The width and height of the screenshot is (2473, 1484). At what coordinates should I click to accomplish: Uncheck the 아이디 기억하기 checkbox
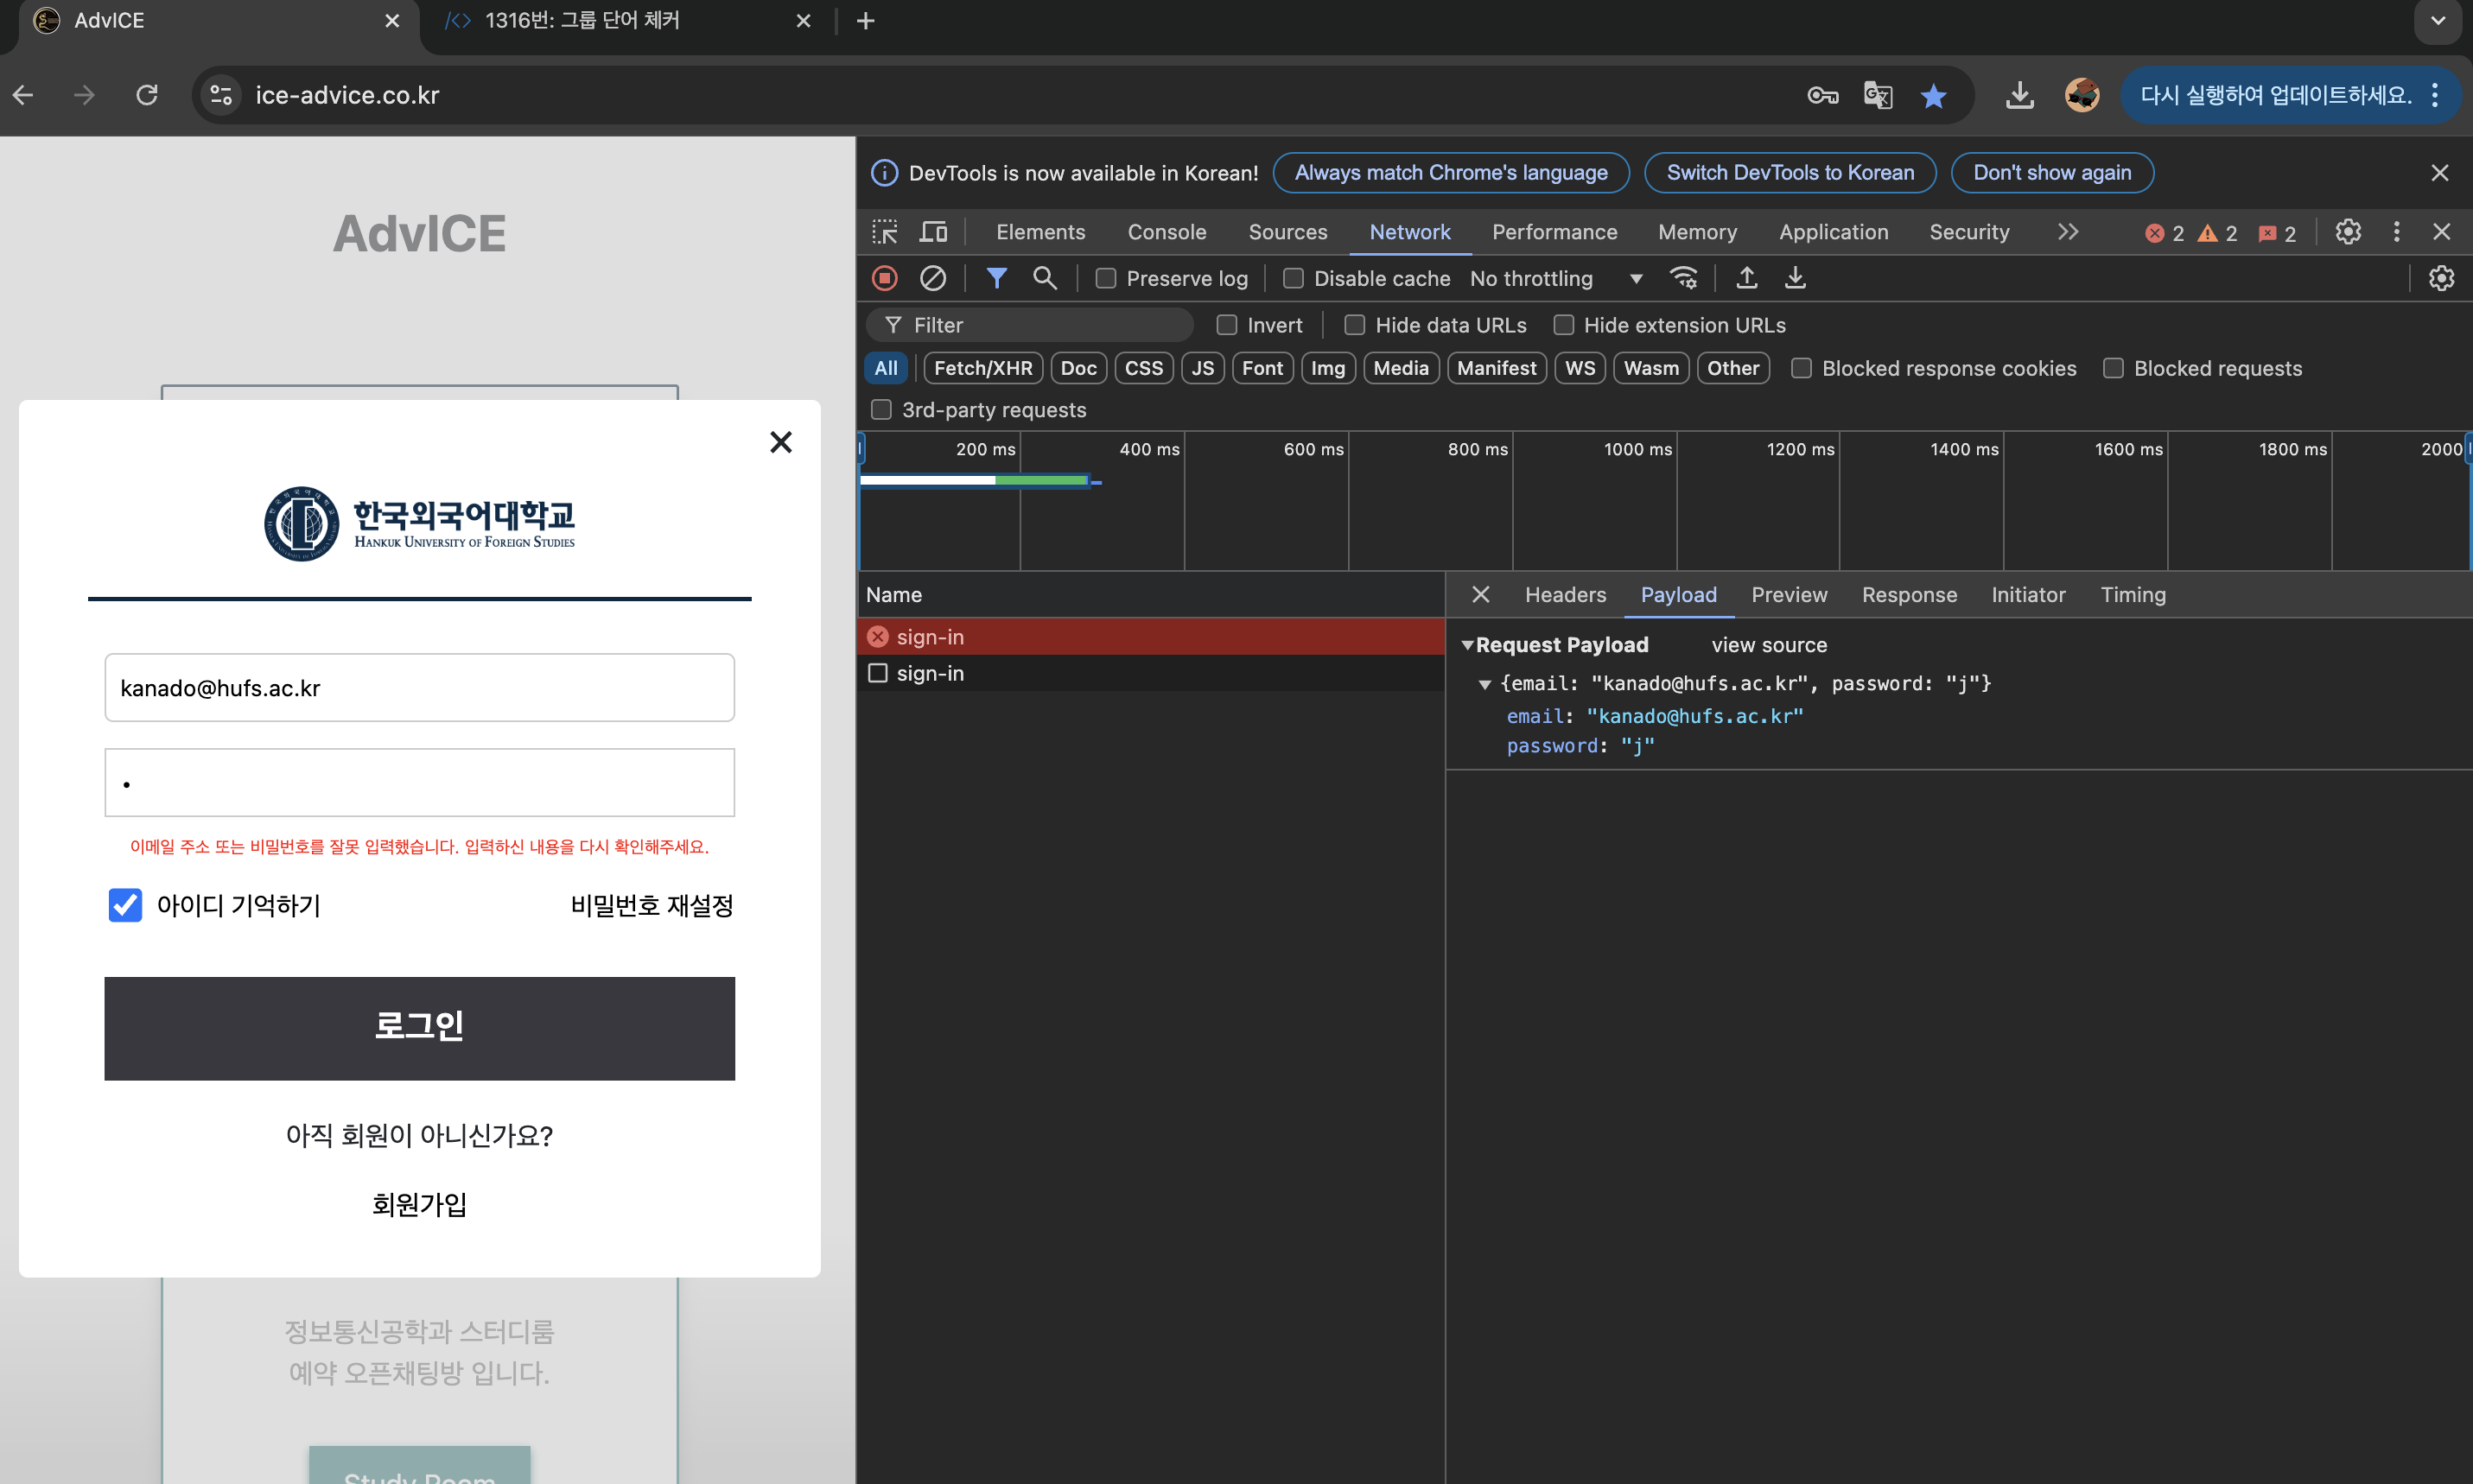[x=125, y=905]
